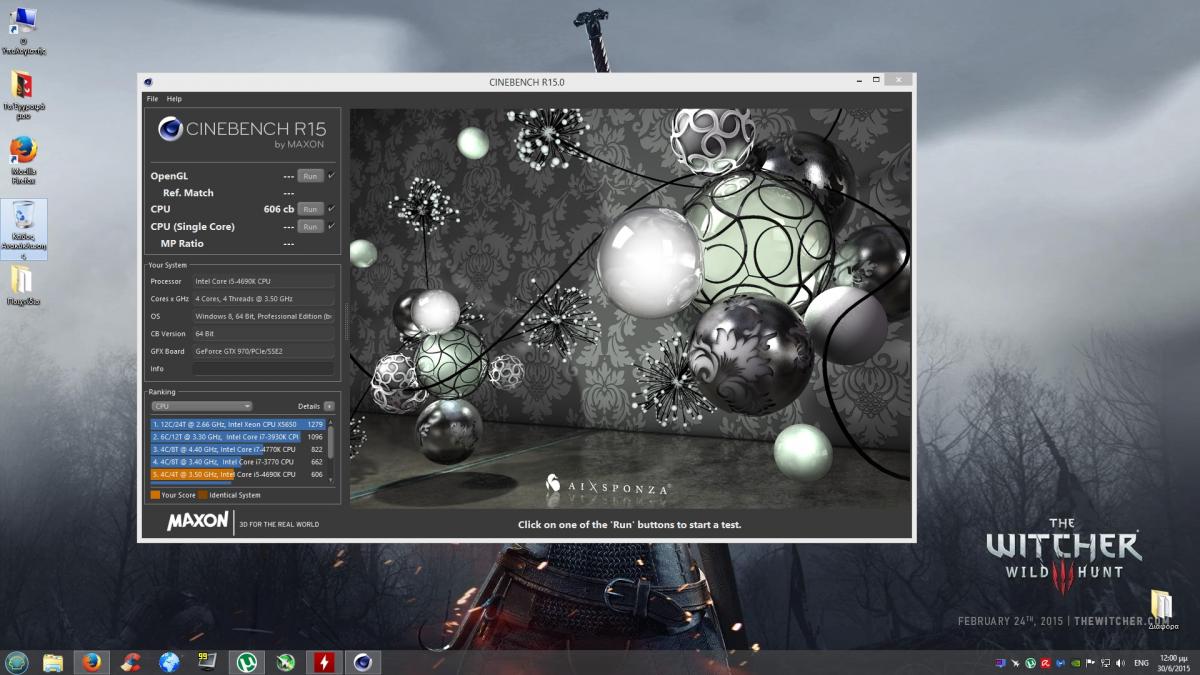This screenshot has width=1200, height=675.
Task: Select ranking row Intel Core i7-3770
Action: pos(238,462)
